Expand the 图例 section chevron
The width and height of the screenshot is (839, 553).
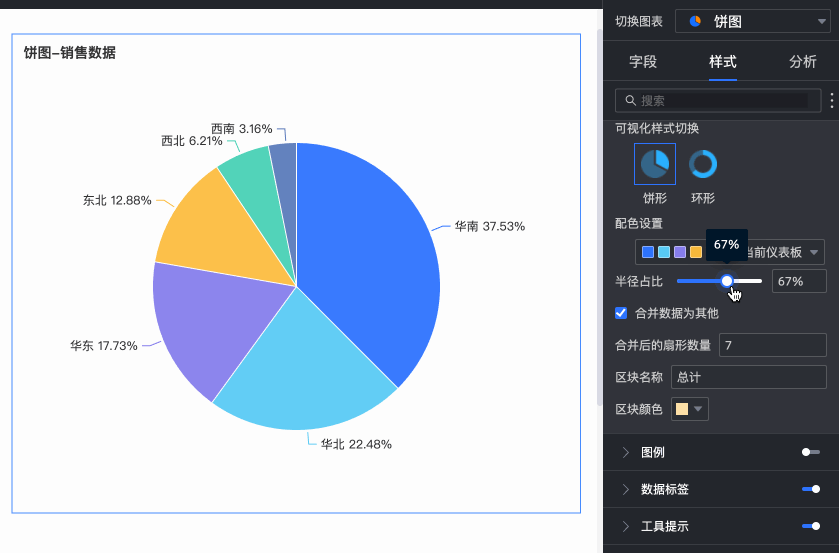(x=626, y=453)
